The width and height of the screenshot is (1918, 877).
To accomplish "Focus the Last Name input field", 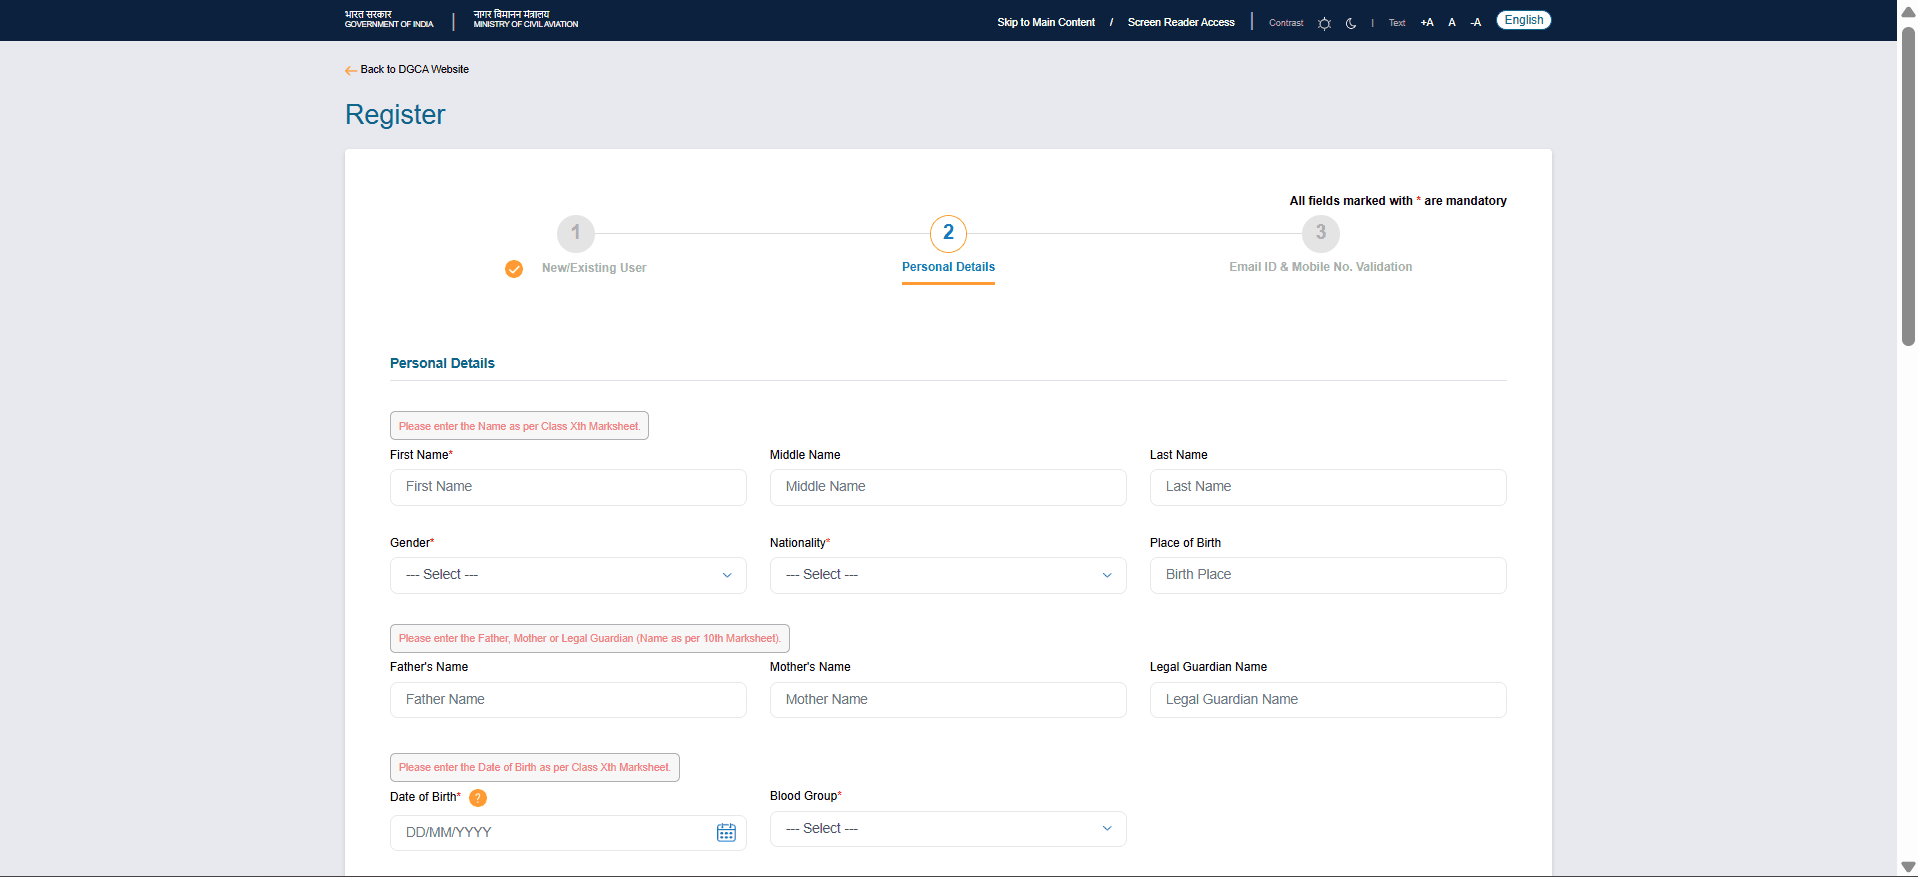I will click(1328, 487).
